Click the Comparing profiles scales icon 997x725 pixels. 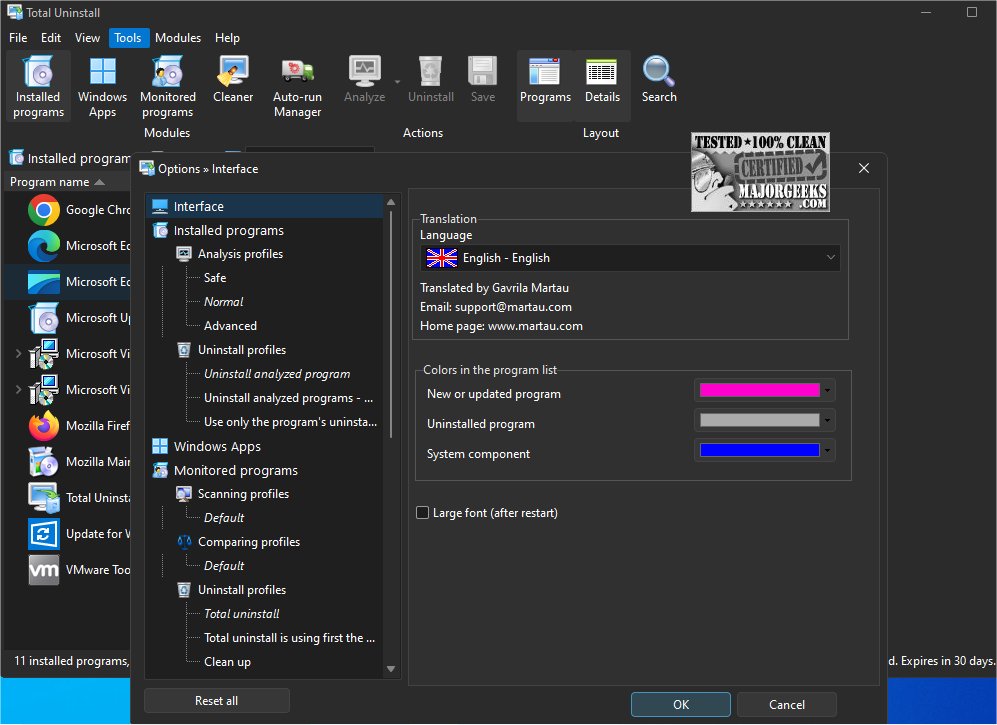pos(184,542)
